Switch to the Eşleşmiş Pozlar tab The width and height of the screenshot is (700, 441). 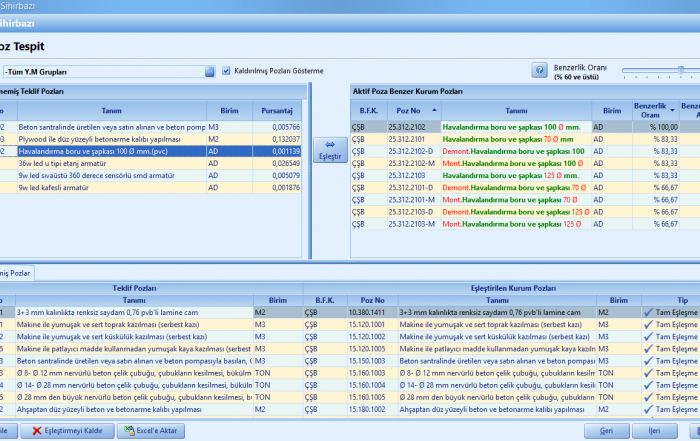tap(16, 273)
